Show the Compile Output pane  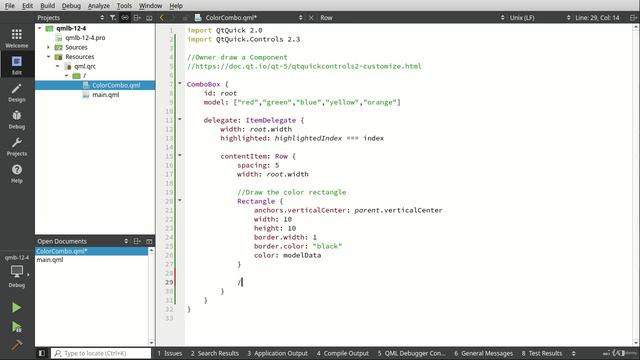(x=342, y=353)
